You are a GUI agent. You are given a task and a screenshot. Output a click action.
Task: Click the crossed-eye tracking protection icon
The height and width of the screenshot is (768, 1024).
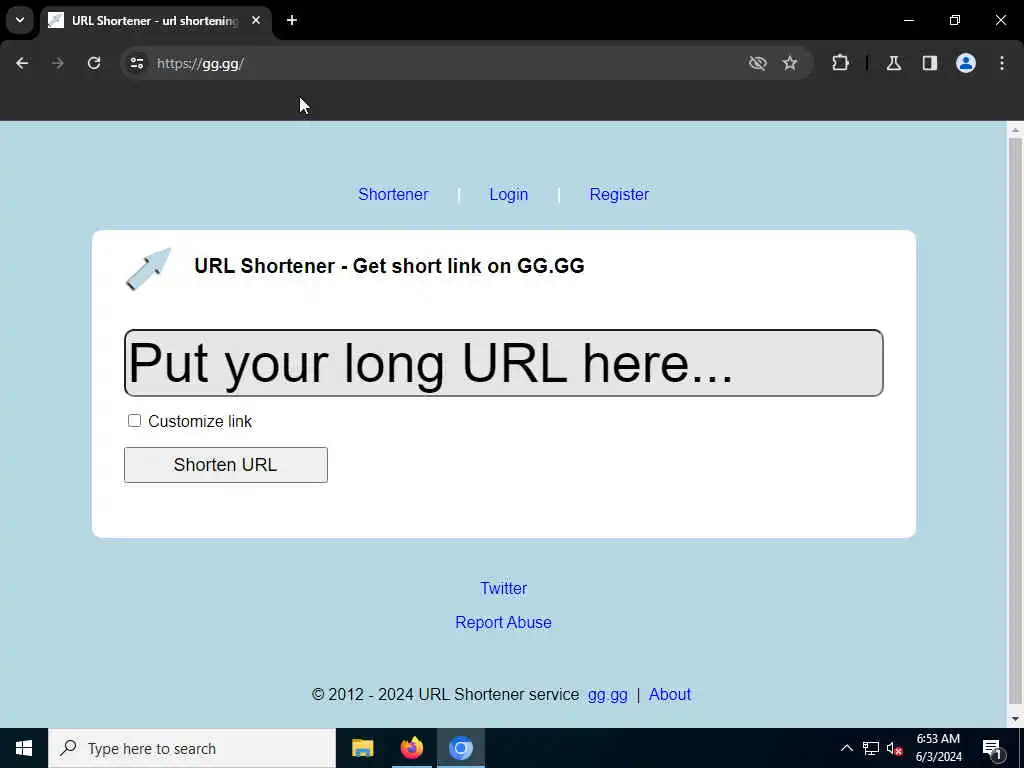[758, 63]
